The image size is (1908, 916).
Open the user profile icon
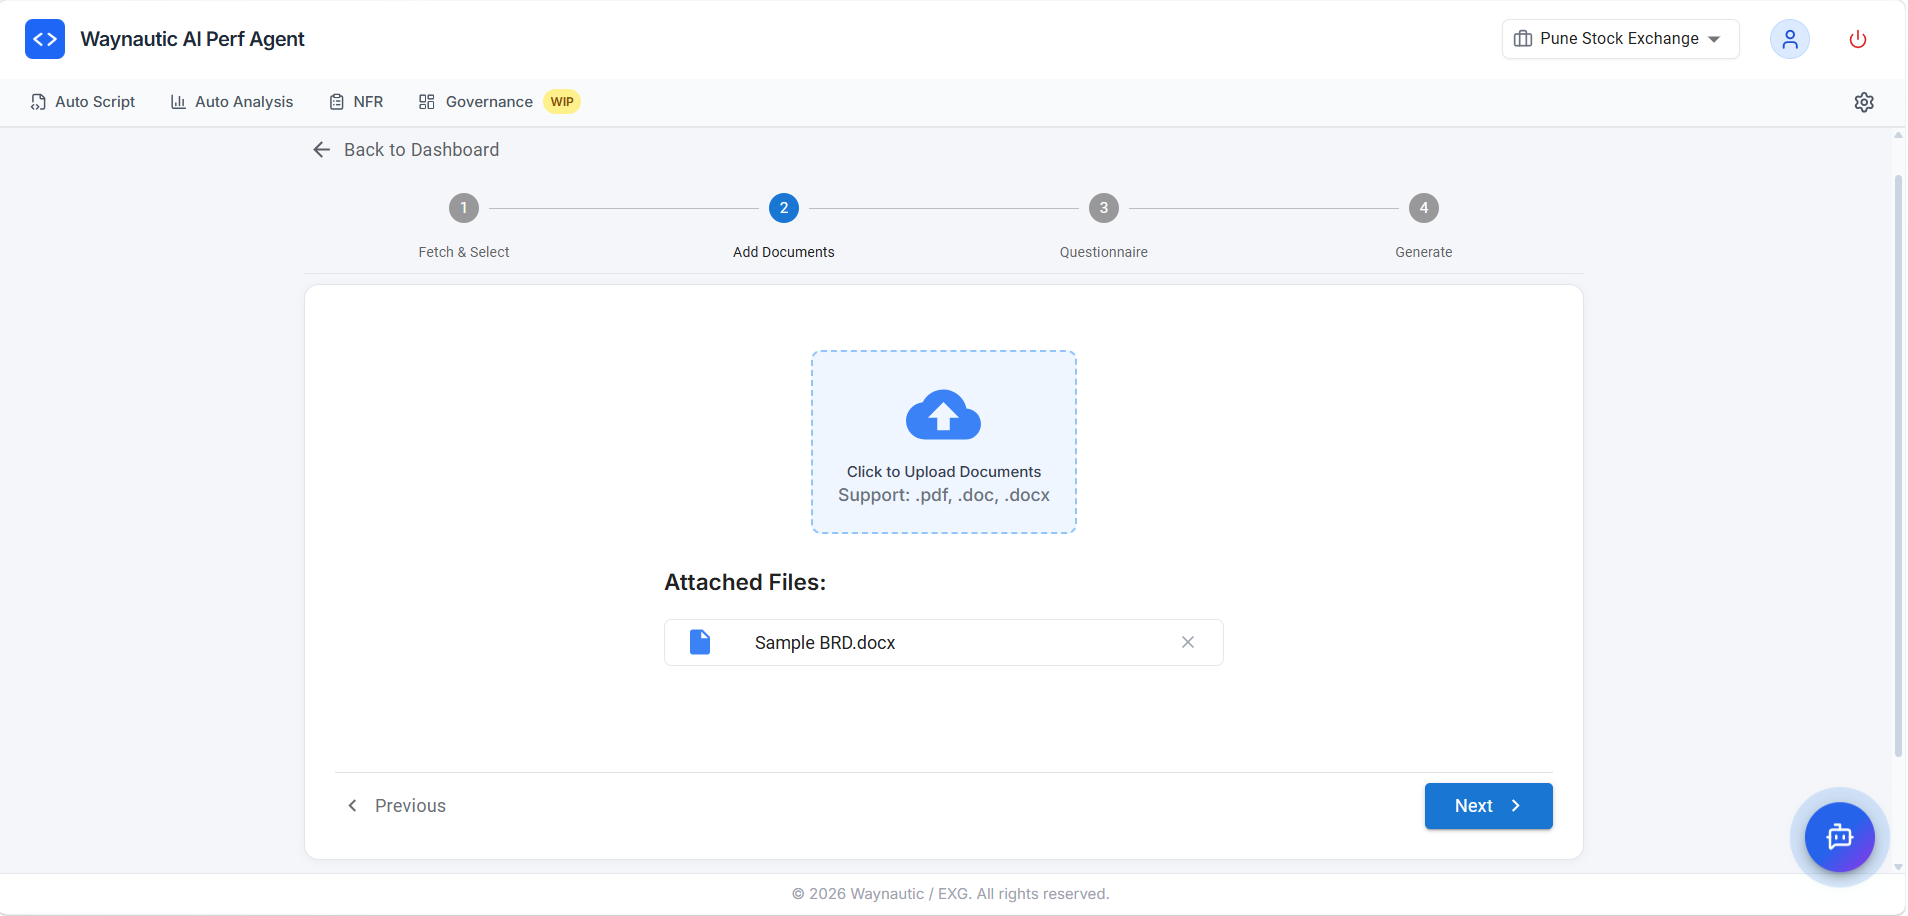pyautogui.click(x=1789, y=39)
